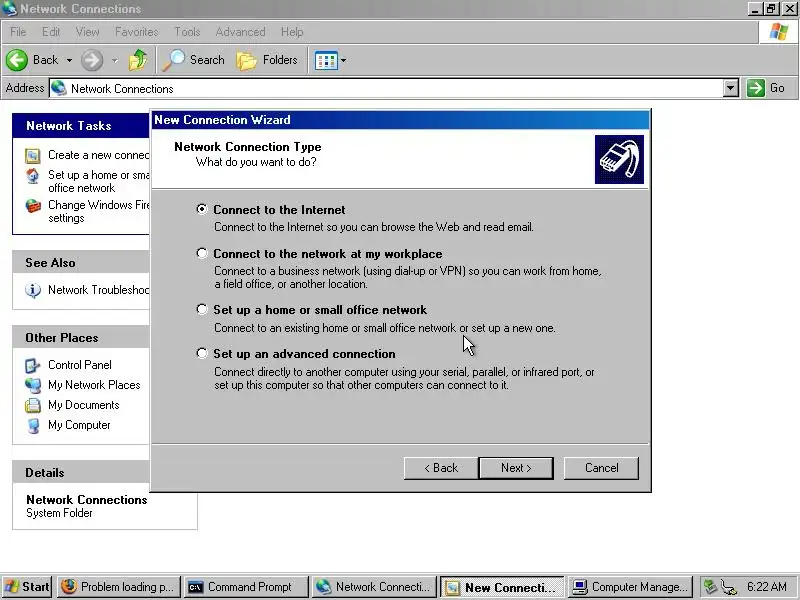Screen dimensions: 800x600
Task: Click the See Also panel header
Action: pyautogui.click(x=81, y=262)
